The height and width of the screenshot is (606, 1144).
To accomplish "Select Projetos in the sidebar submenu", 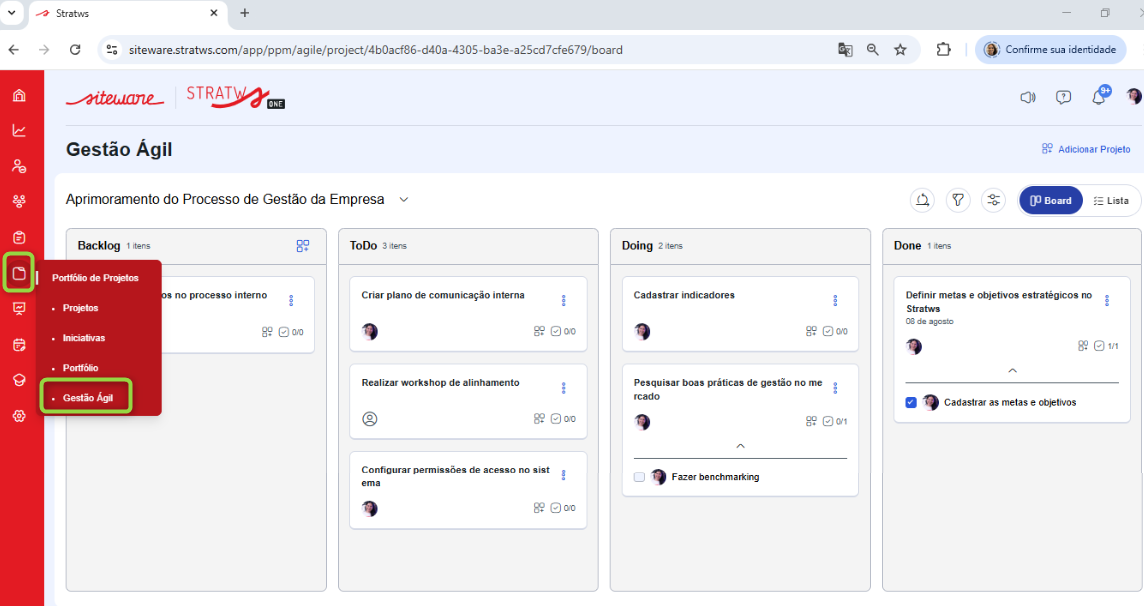I will (x=80, y=308).
